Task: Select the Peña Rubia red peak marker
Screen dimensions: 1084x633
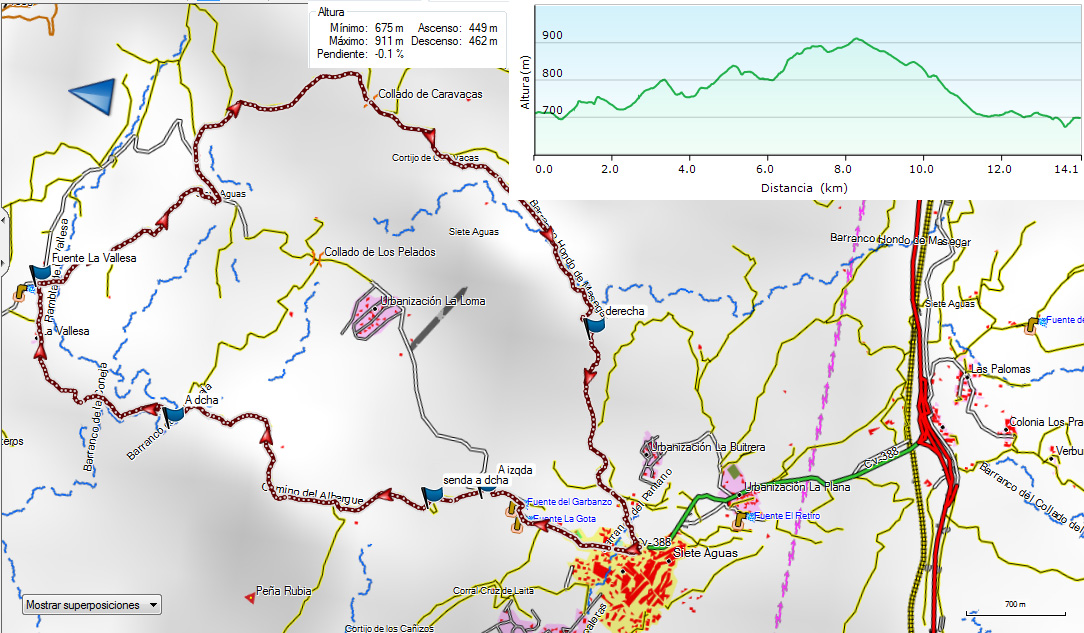Action: [249, 598]
